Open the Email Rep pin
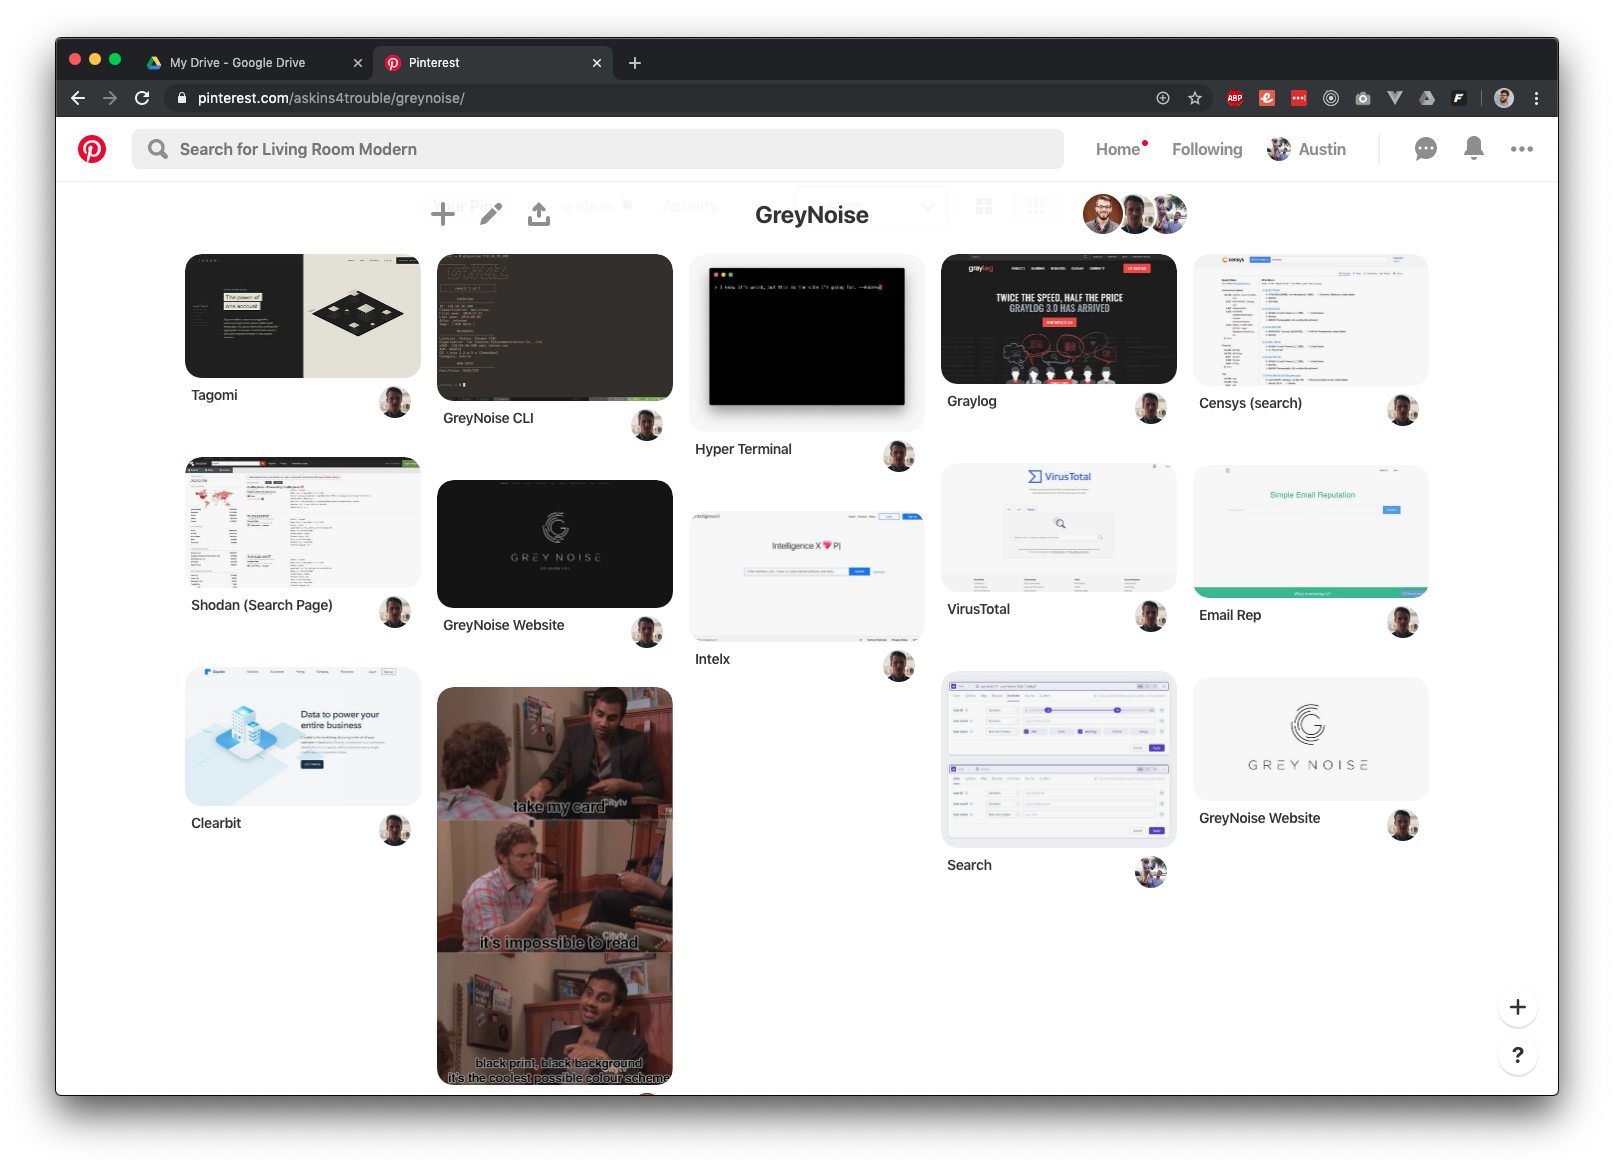Viewport: 1614px width, 1169px height. 1311,531
